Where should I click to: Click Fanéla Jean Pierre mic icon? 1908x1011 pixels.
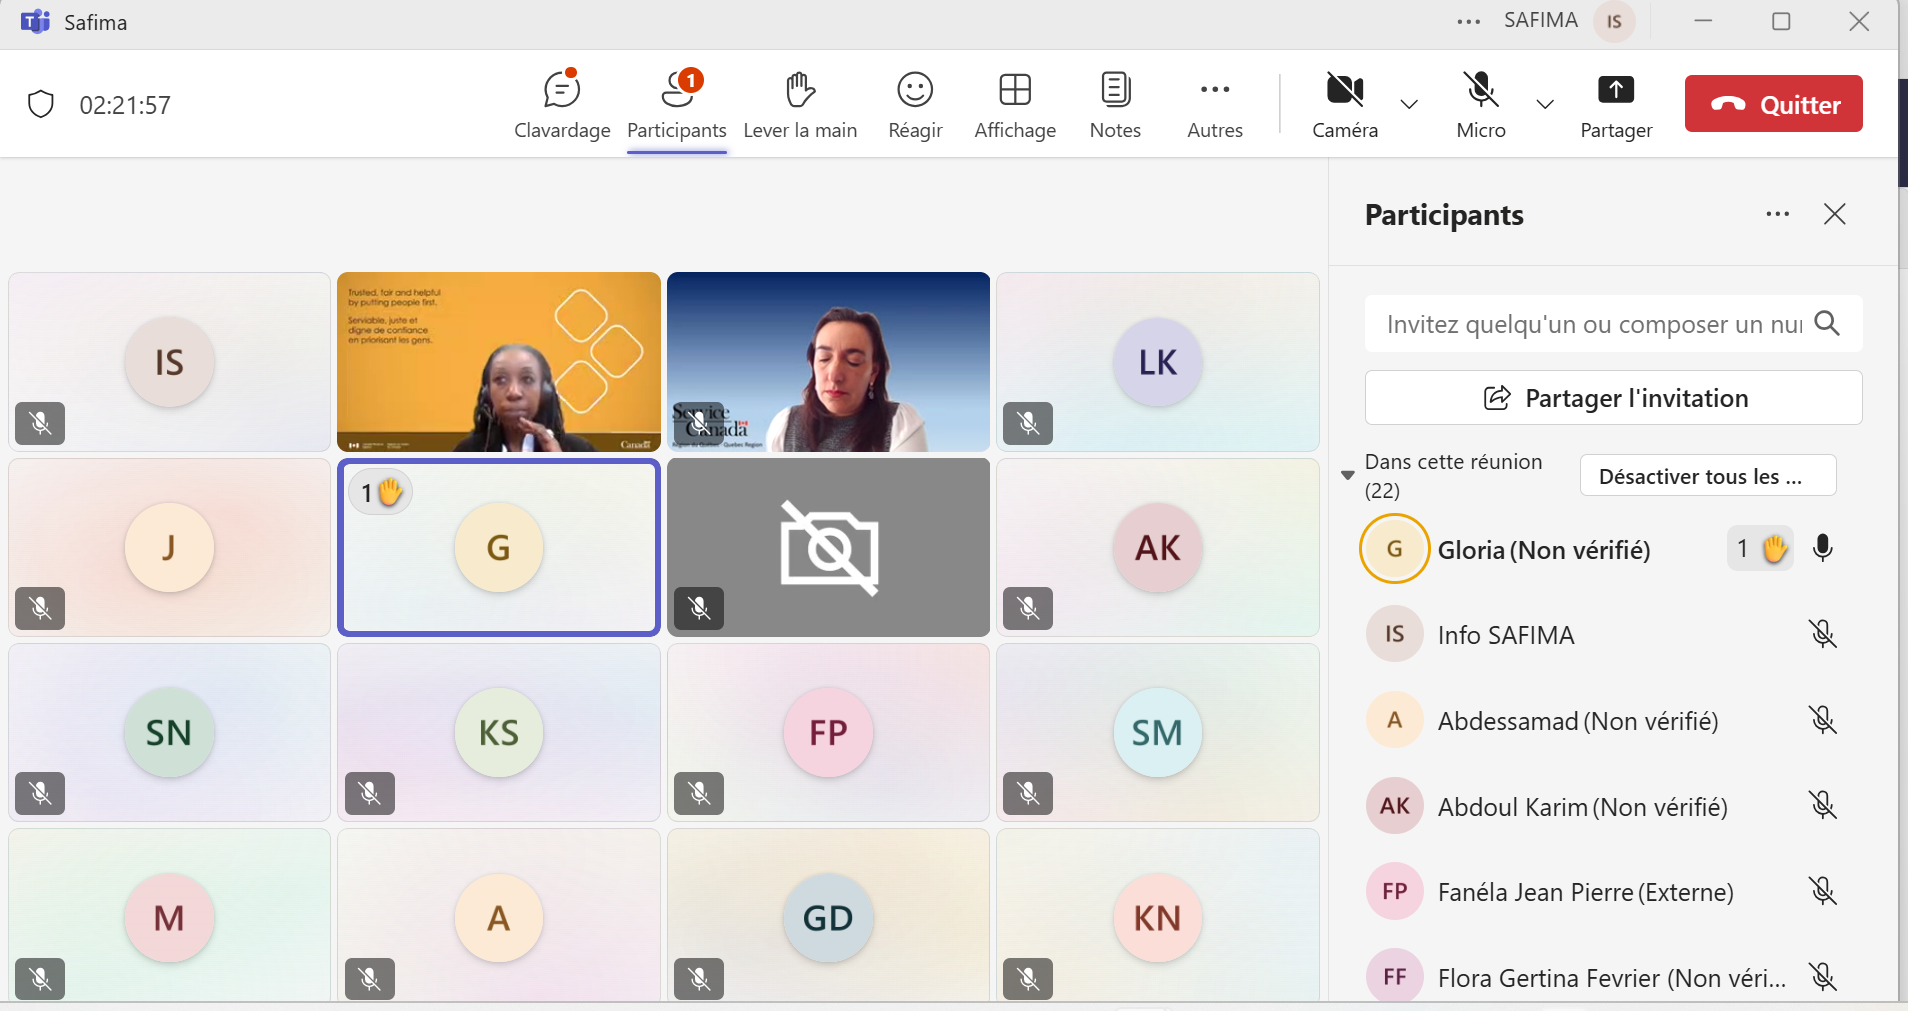pos(1823,891)
